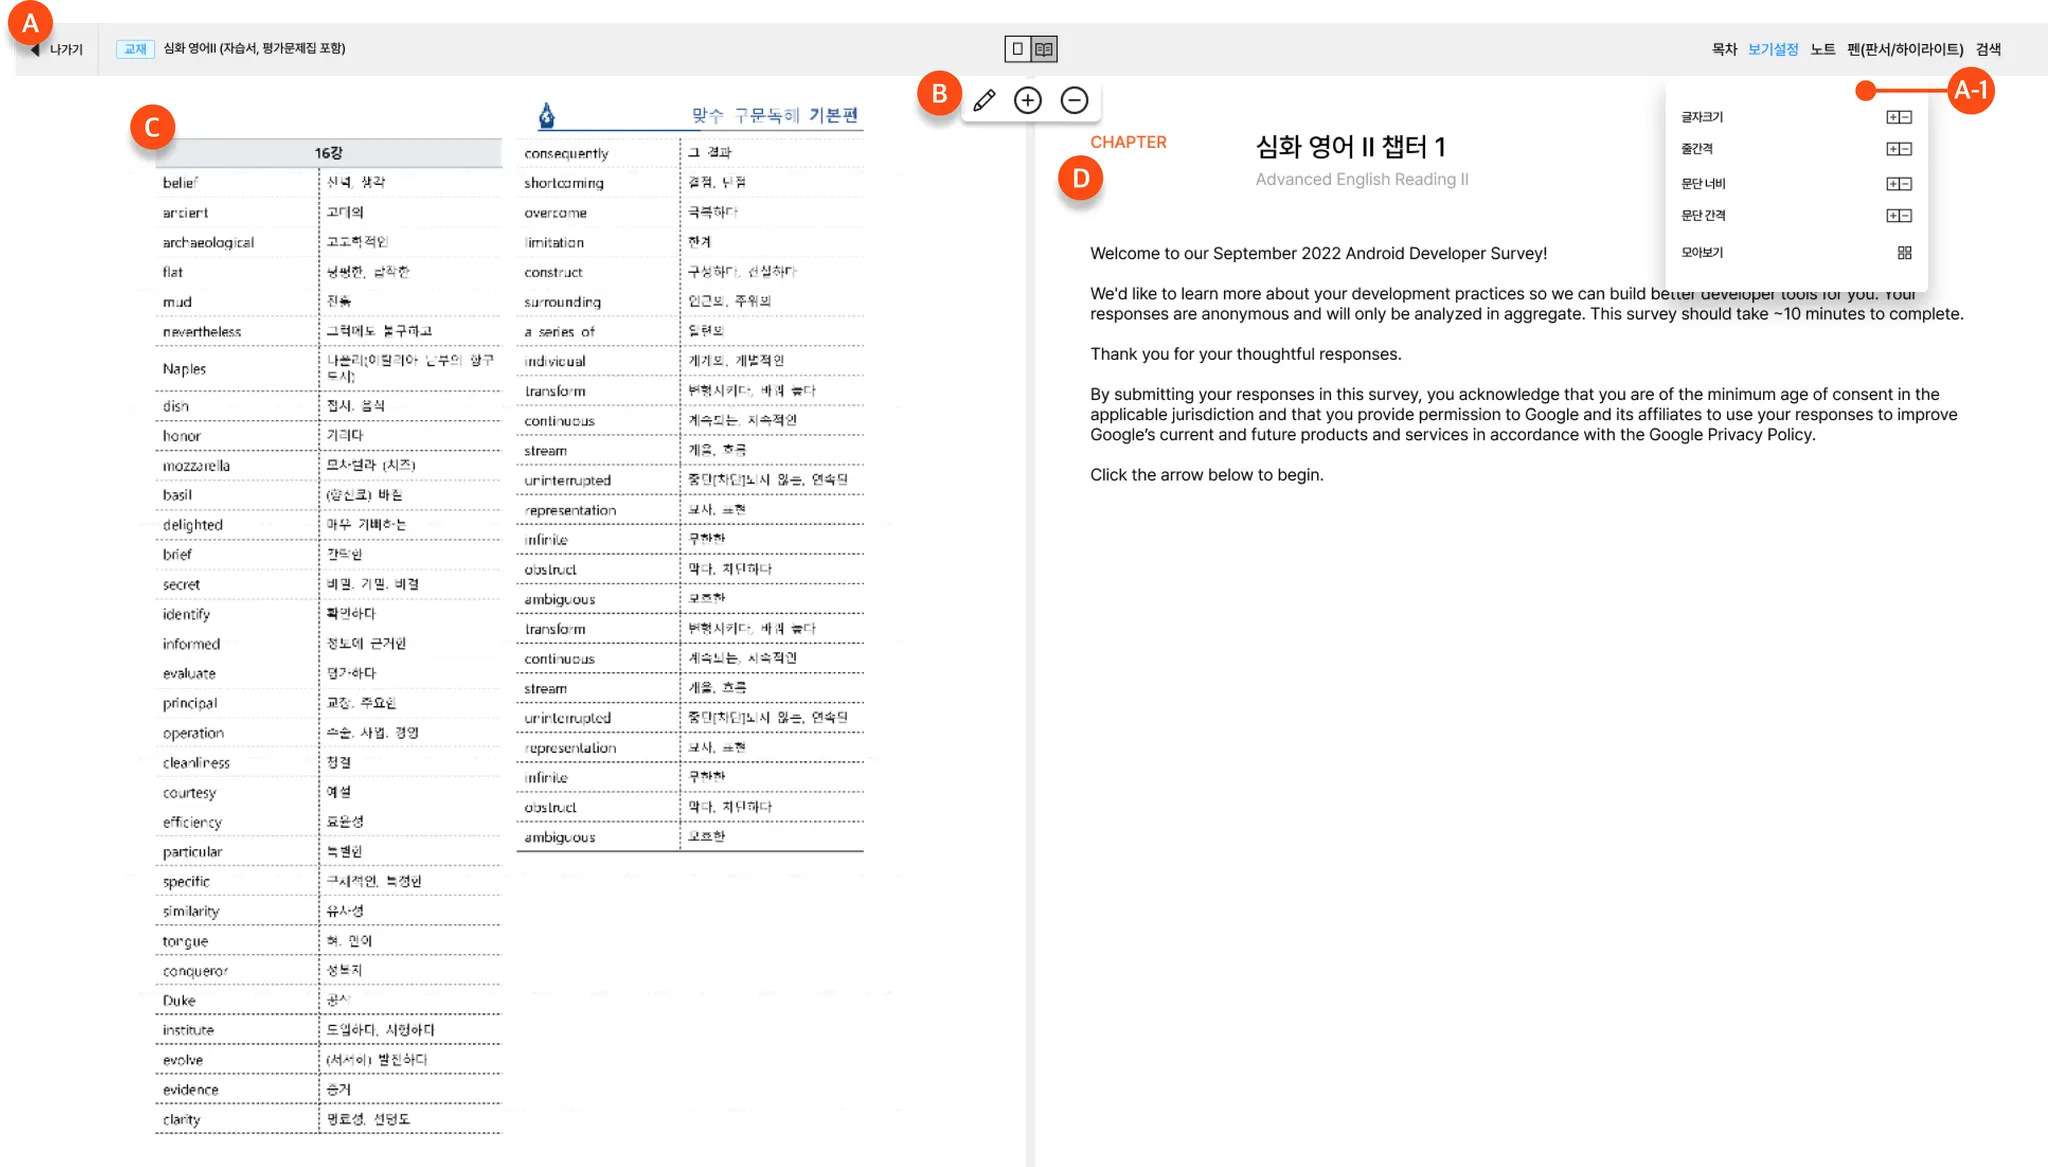The image size is (2048, 1167).
Task: Increase line spacing with 줄간격 plus
Action: tap(1893, 149)
